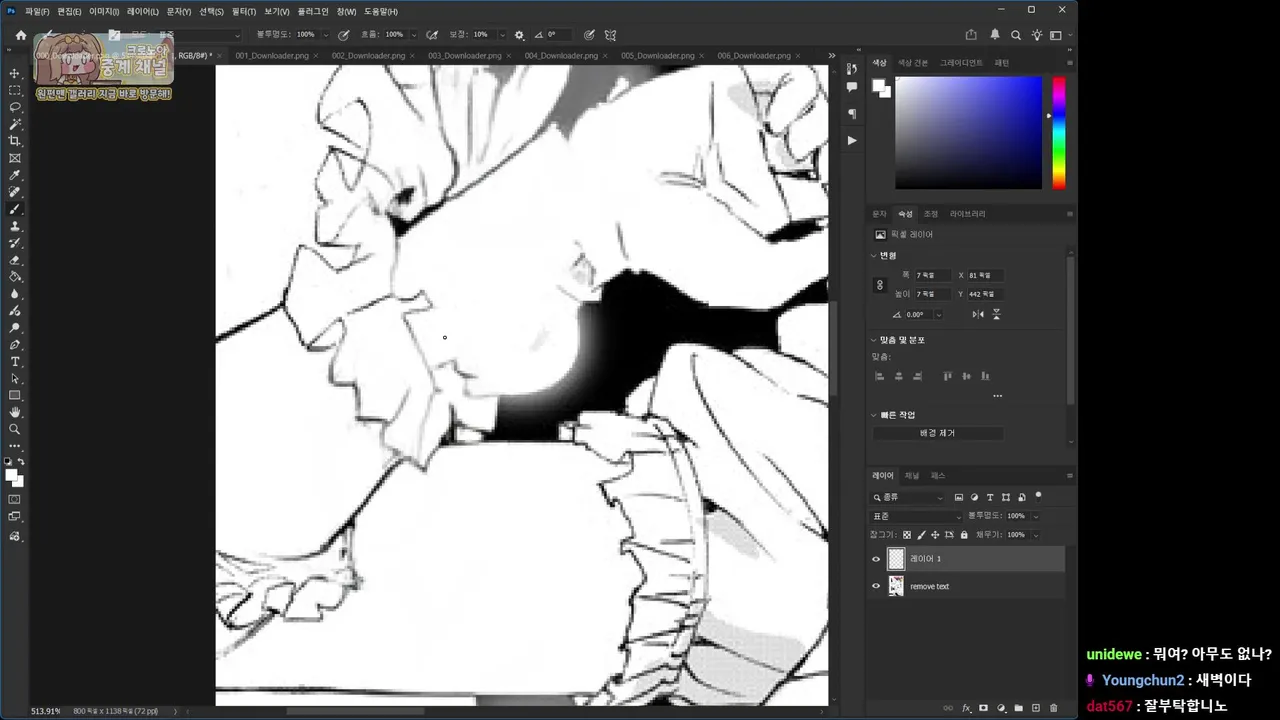Select the Eraser tool
The height and width of the screenshot is (720, 1280).
click(14, 260)
